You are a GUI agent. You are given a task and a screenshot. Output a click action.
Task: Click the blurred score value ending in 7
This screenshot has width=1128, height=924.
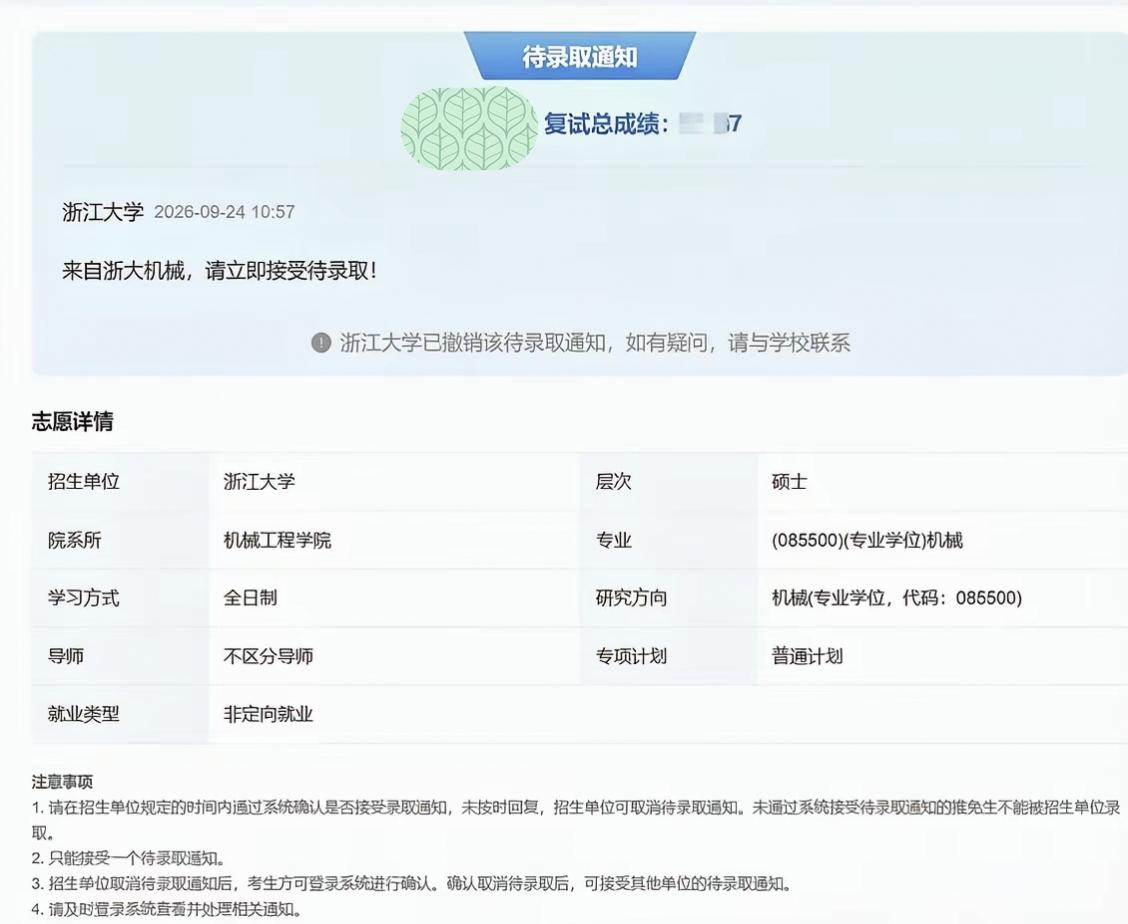(710, 124)
